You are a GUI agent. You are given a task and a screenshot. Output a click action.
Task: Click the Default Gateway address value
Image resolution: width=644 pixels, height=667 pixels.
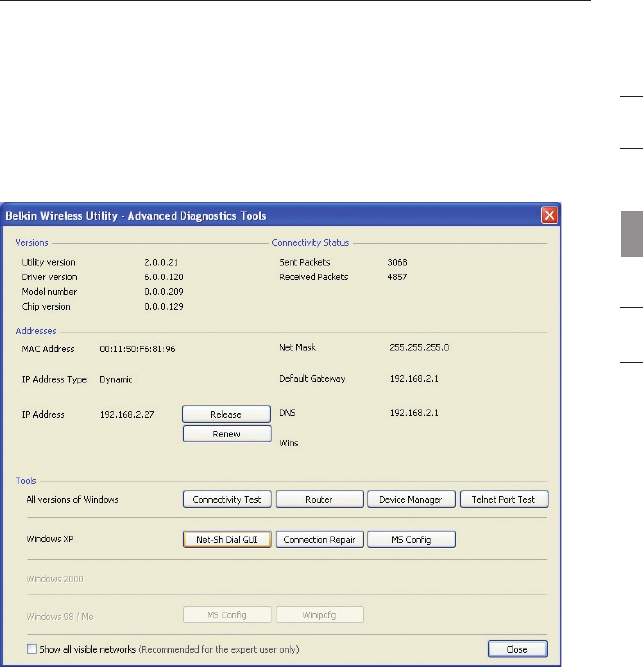click(x=414, y=380)
